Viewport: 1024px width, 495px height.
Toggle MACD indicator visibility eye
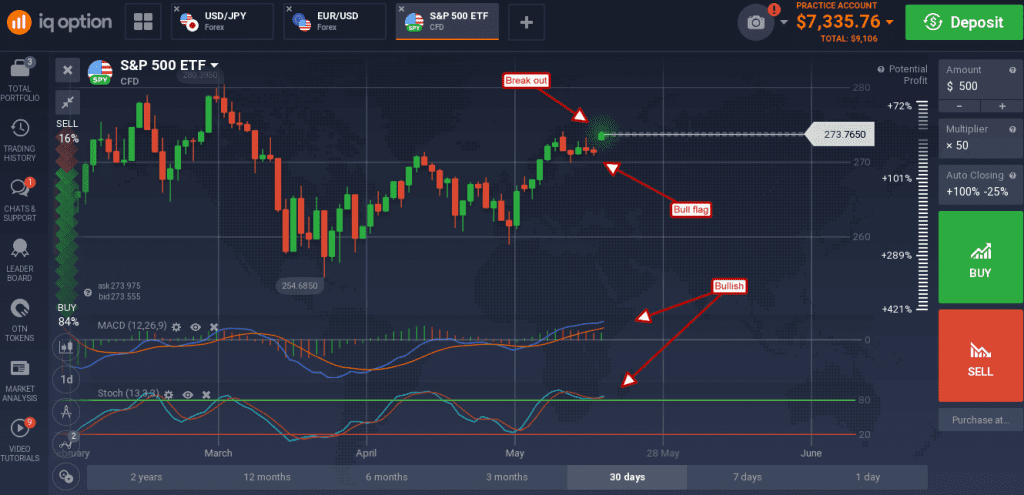pos(195,326)
